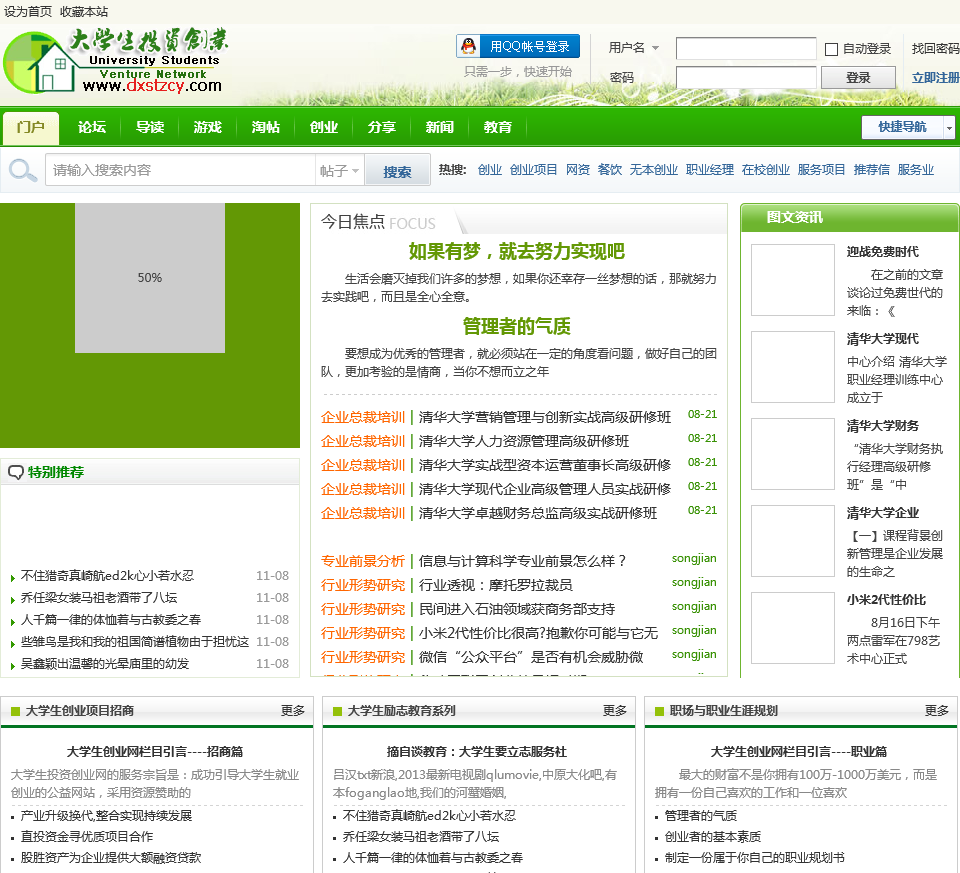Open the 分享 navigation tab
This screenshot has height=873, width=960.
click(x=381, y=127)
